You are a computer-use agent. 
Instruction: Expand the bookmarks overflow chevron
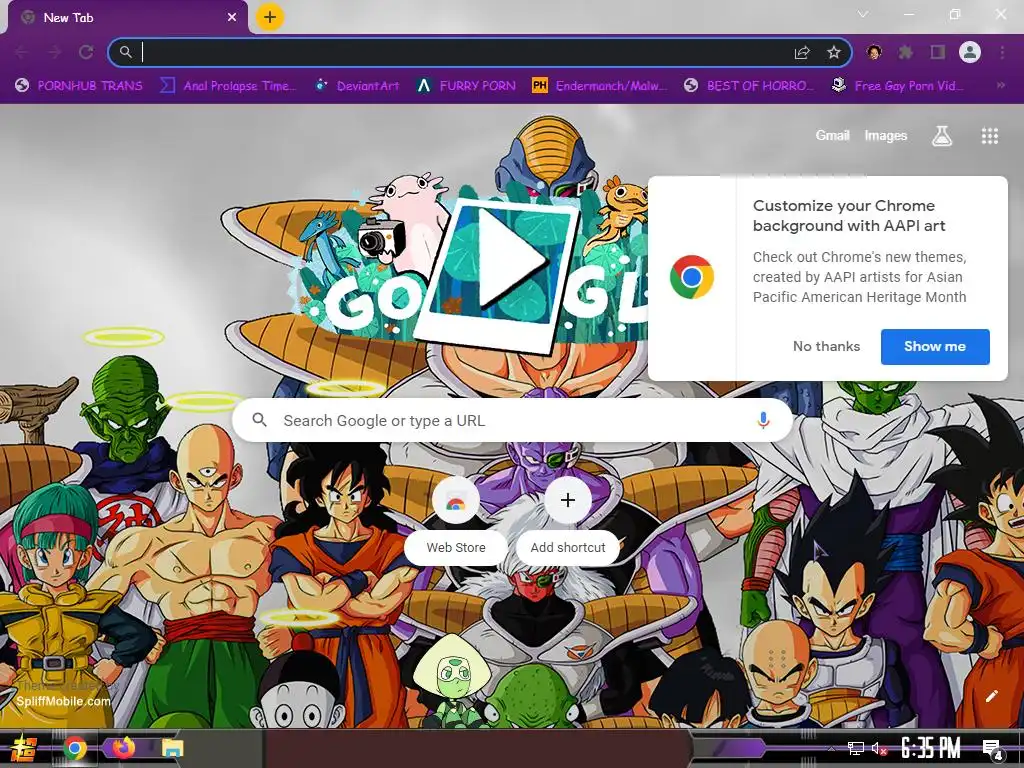[1000, 86]
